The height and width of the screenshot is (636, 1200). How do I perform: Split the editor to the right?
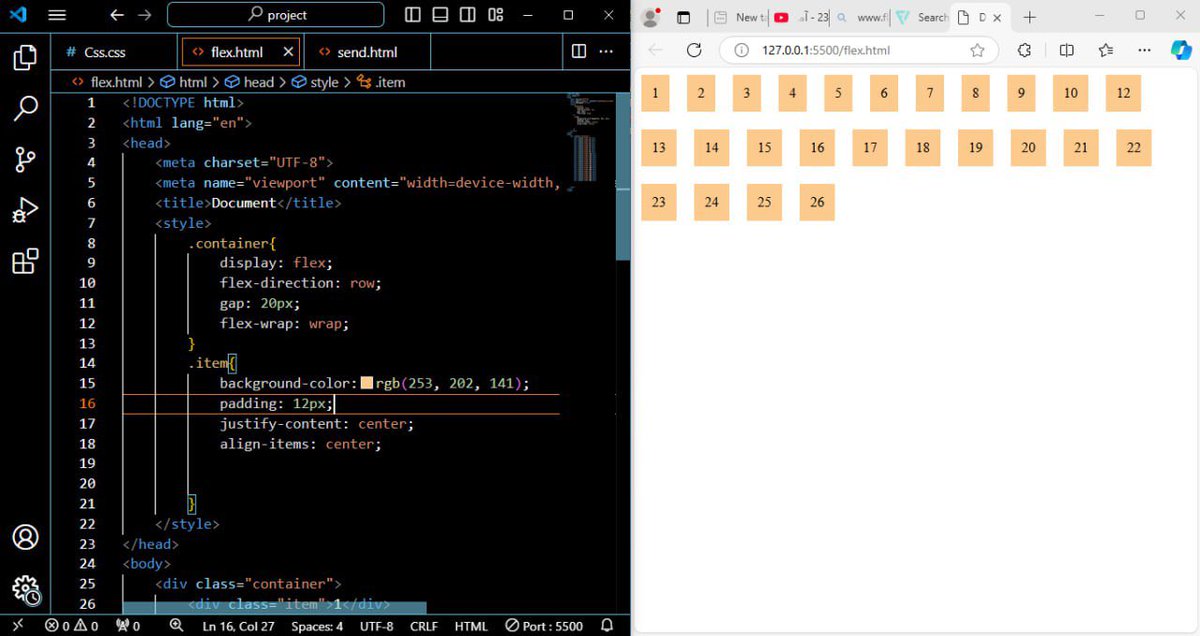[578, 51]
